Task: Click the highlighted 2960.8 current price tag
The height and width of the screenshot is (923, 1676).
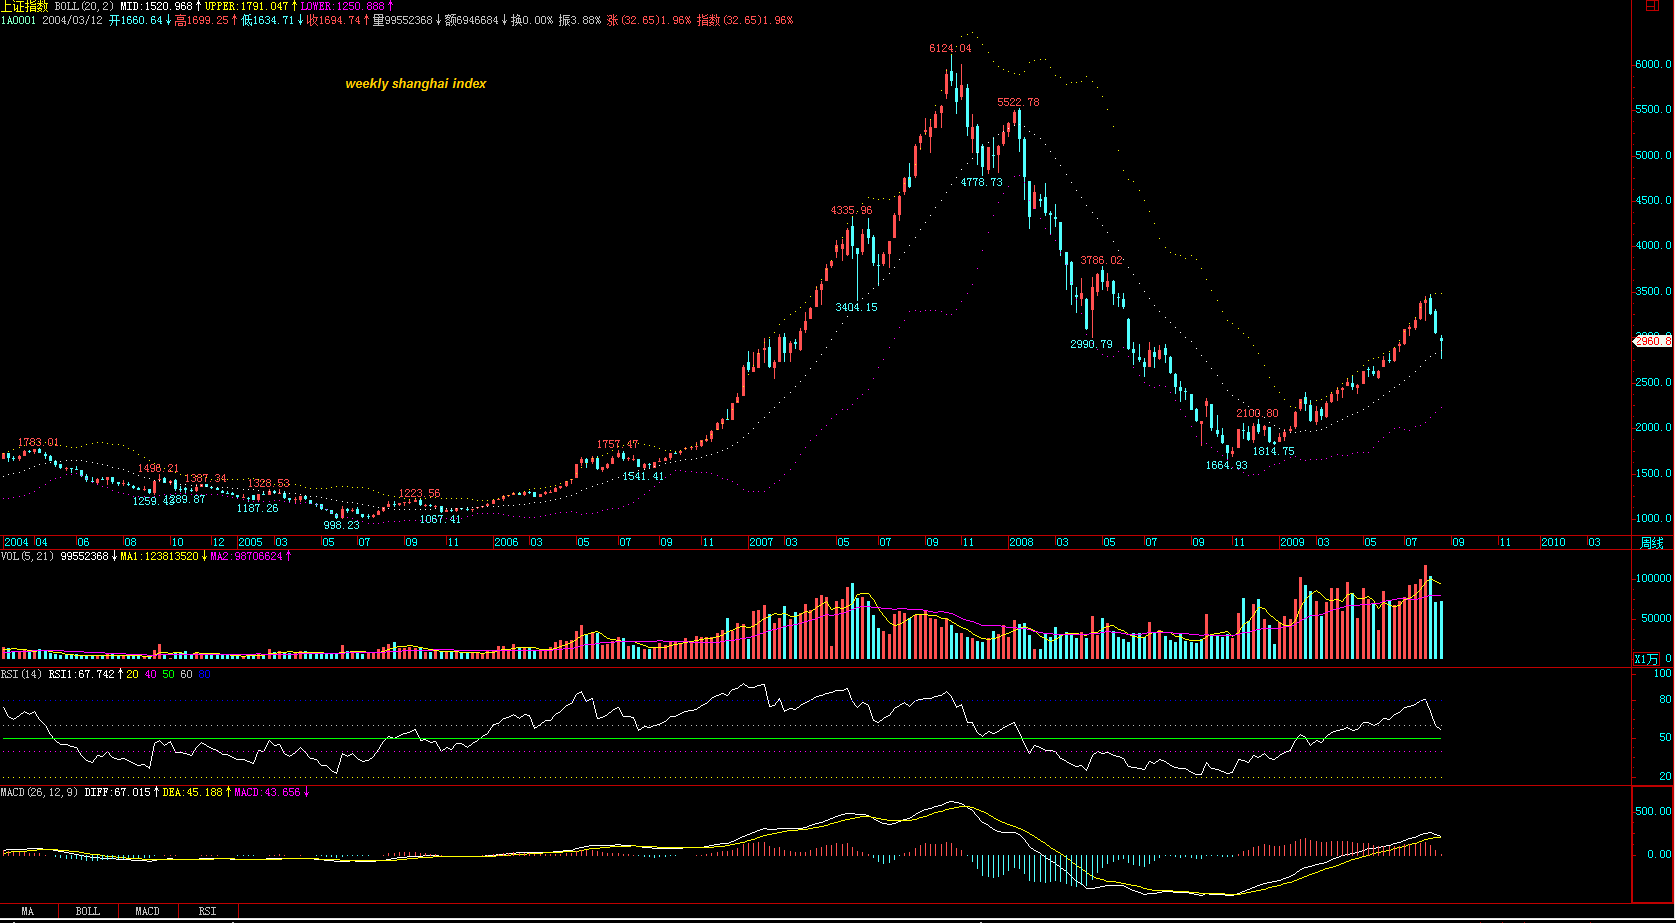Action: (x=1653, y=341)
